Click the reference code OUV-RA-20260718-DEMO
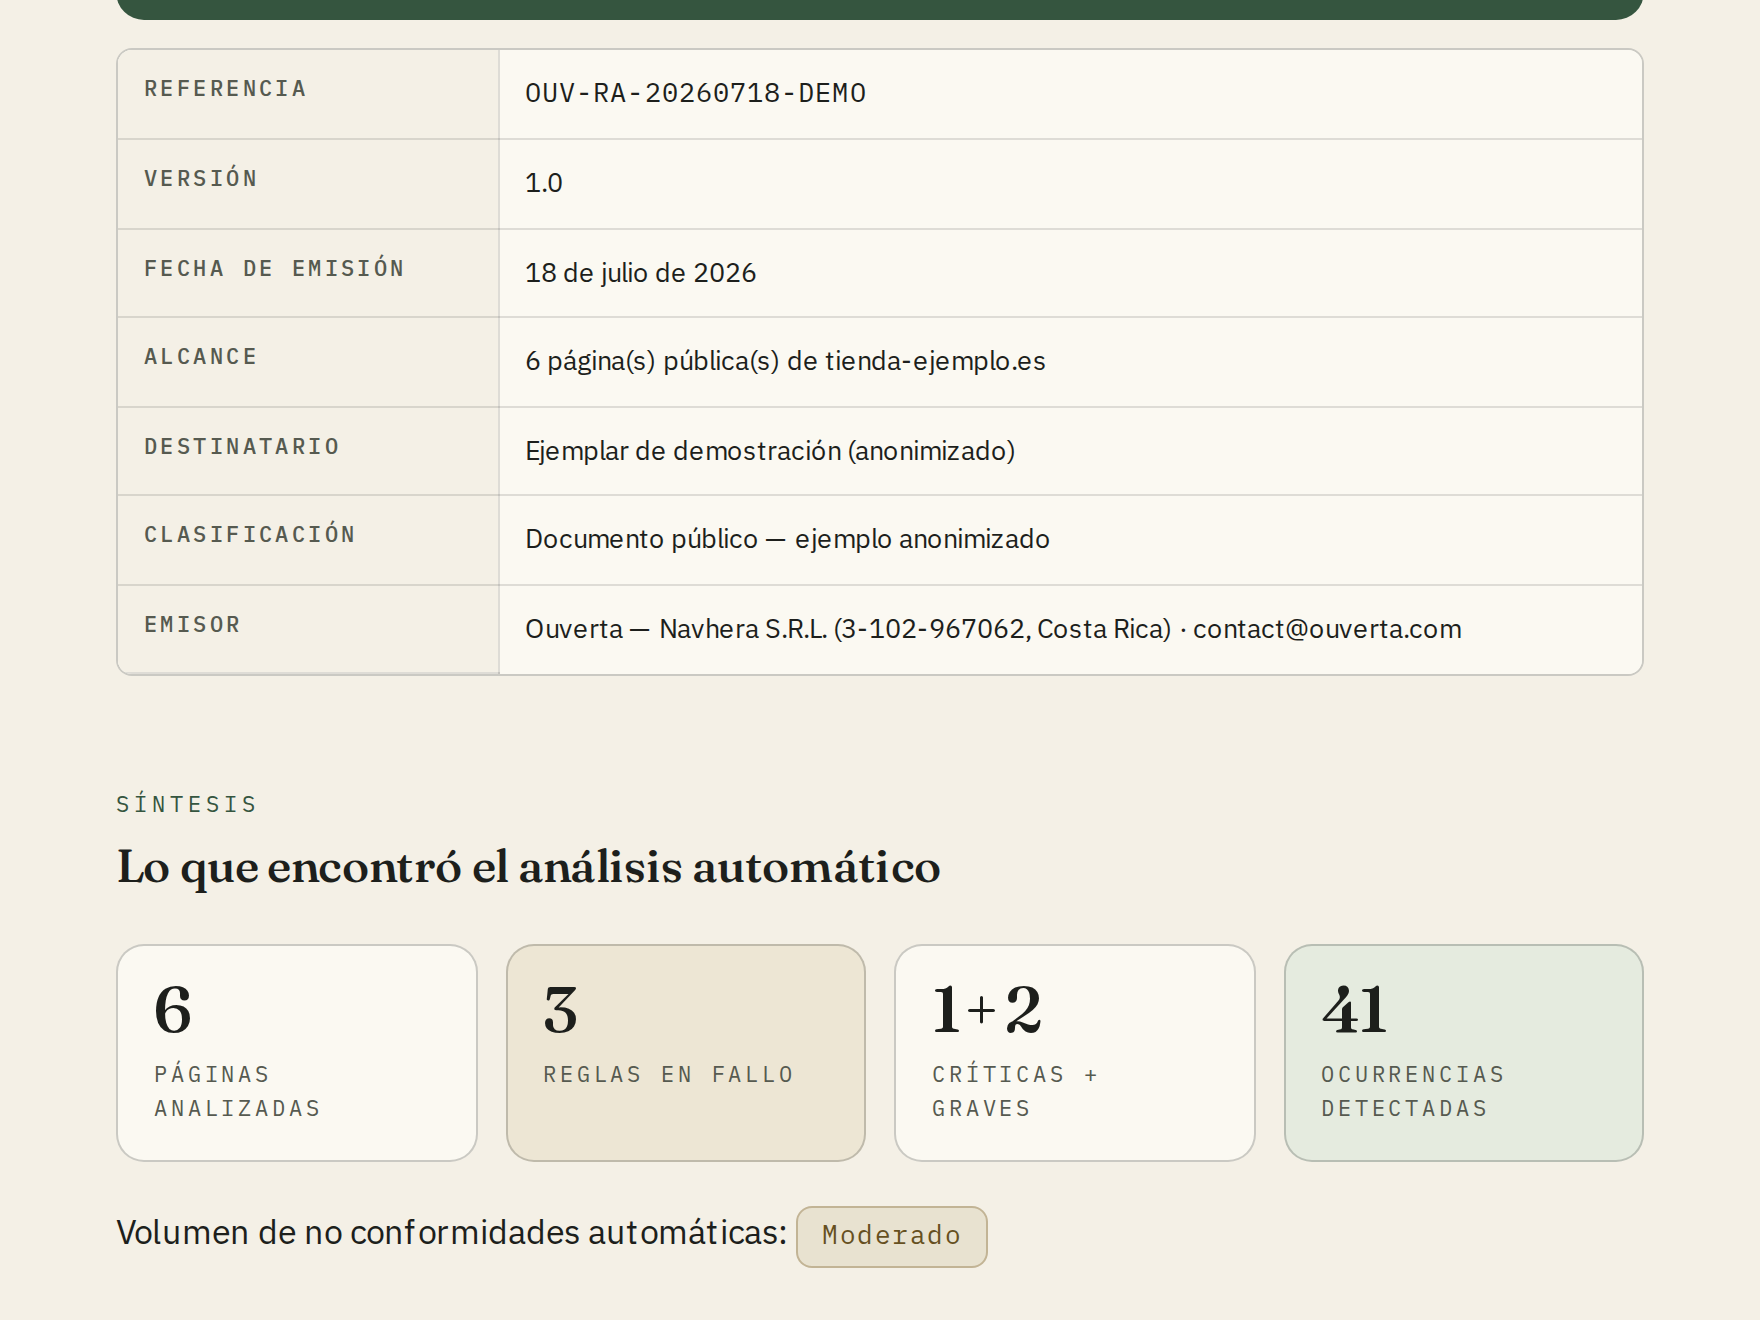This screenshot has width=1760, height=1320. (695, 93)
